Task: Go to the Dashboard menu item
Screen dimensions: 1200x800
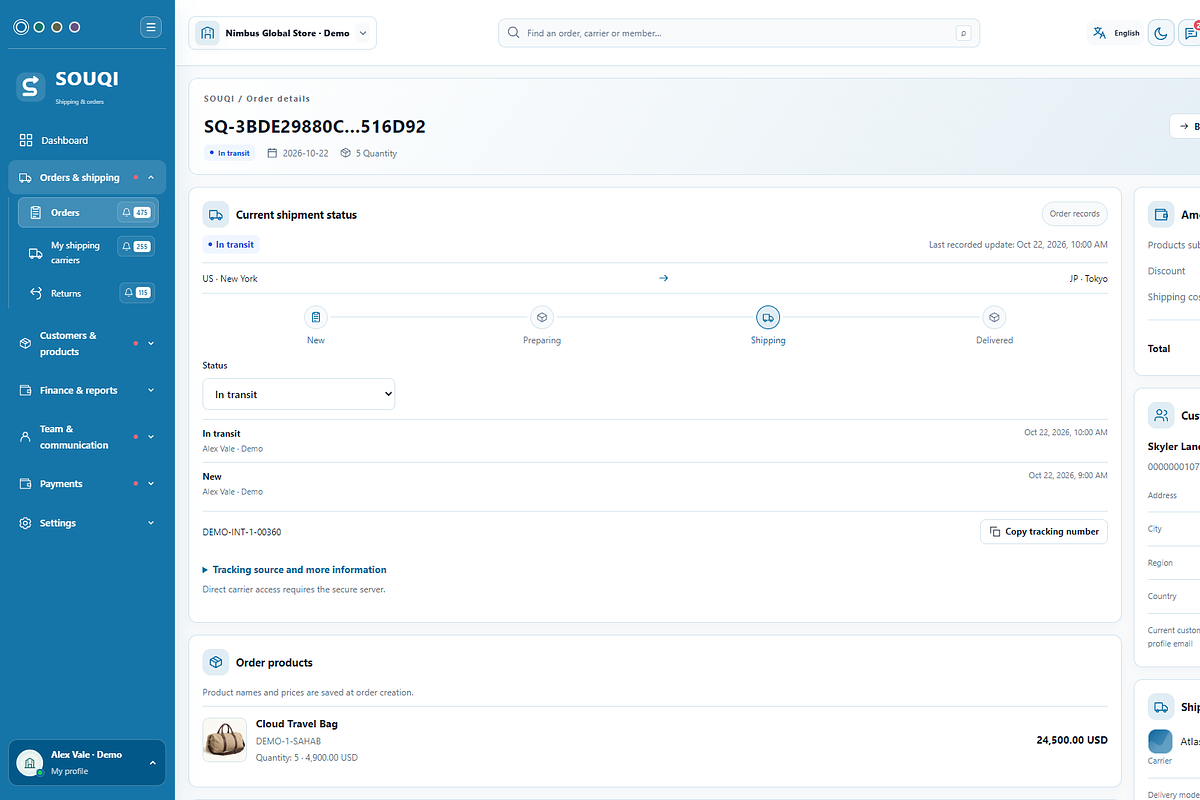Action: click(87, 141)
